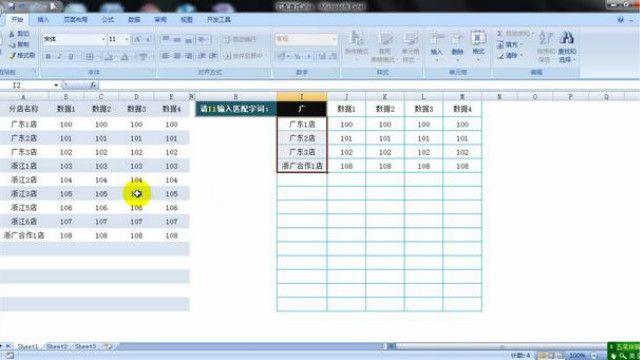Screen dimensions: 640x360
Task: Switch to the 插入 ribbon tab
Action: click(x=43, y=20)
